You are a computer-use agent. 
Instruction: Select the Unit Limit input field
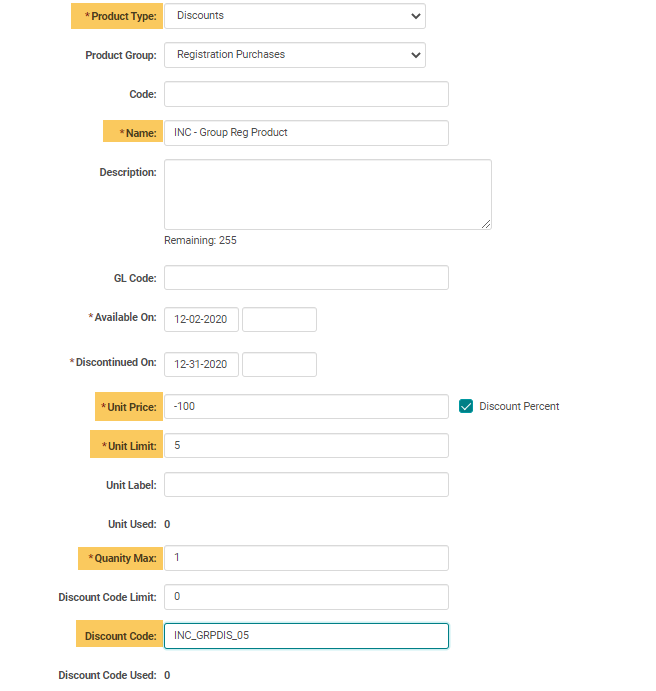pos(306,446)
